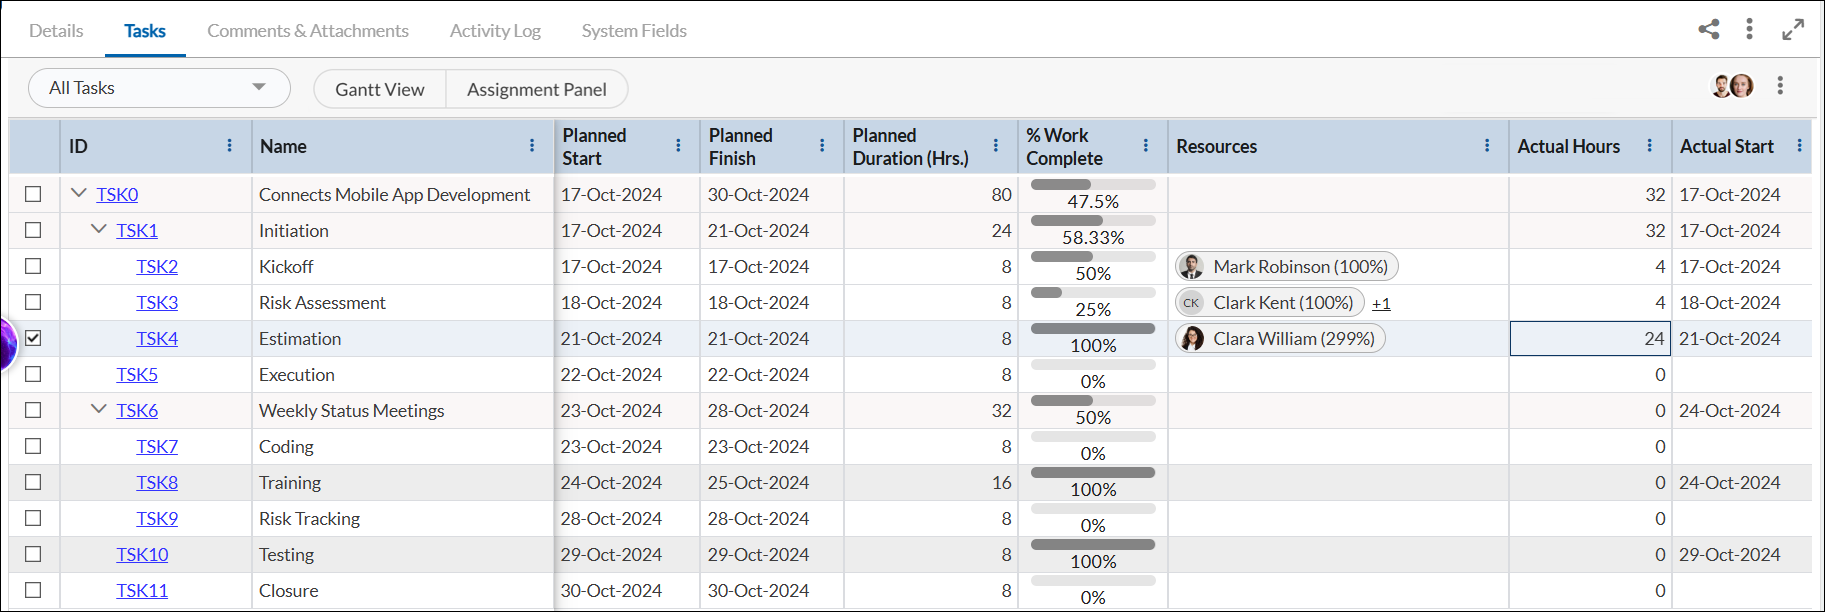The image size is (1825, 612).
Task: Open the Name column options menu
Action: click(x=532, y=146)
